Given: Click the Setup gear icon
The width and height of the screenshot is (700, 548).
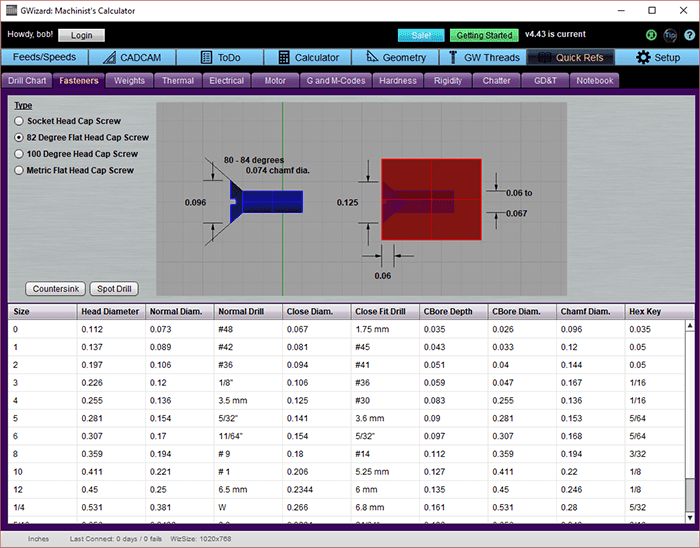Looking at the screenshot, I should click(643, 58).
